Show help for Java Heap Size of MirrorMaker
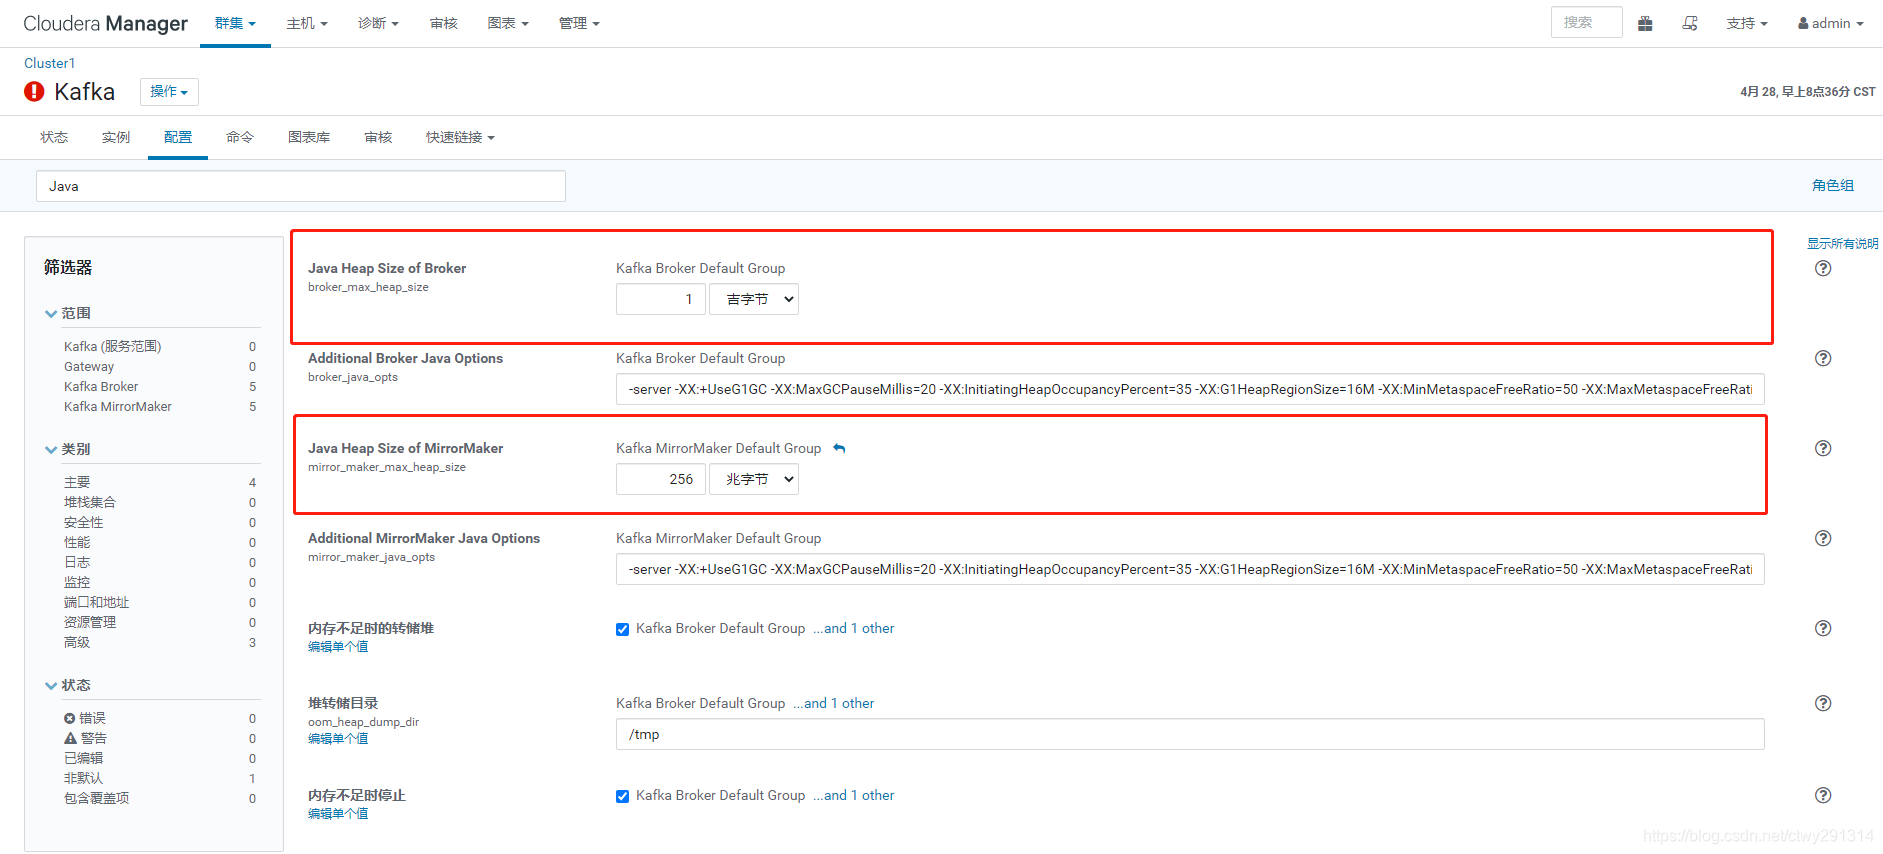 click(x=1823, y=448)
